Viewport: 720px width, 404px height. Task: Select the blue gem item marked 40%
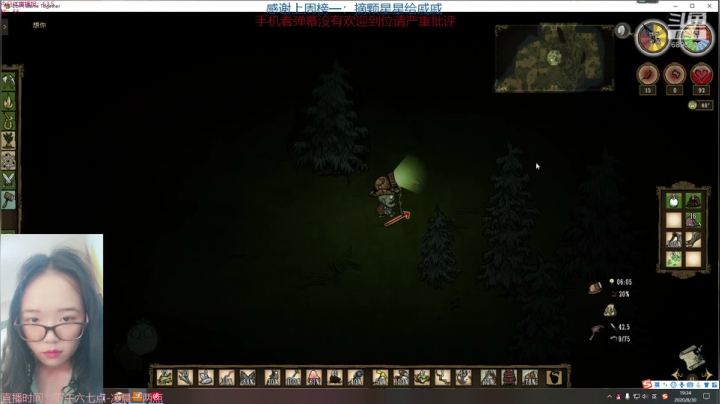[355, 377]
